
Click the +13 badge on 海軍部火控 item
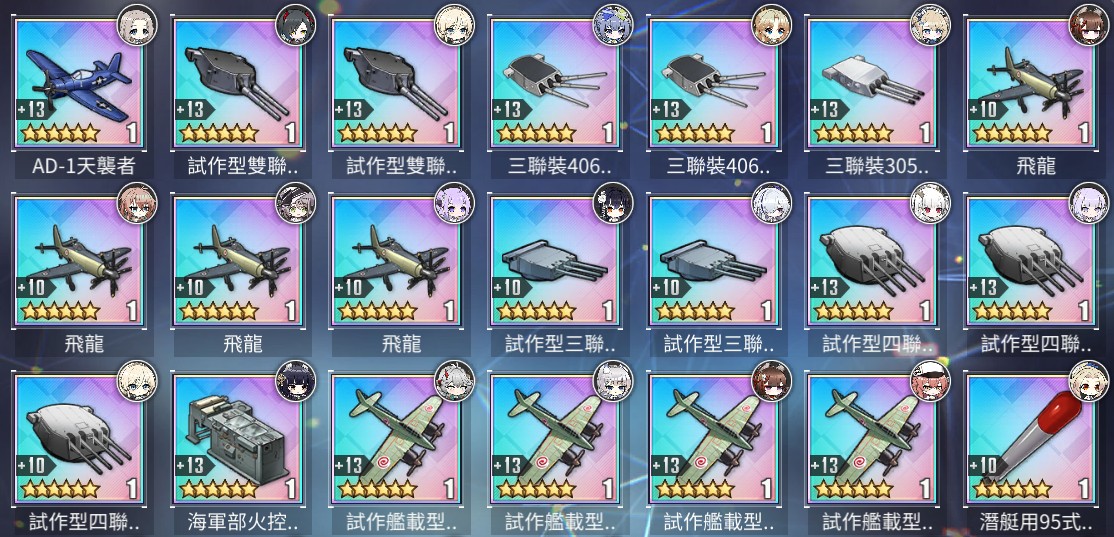(x=191, y=466)
